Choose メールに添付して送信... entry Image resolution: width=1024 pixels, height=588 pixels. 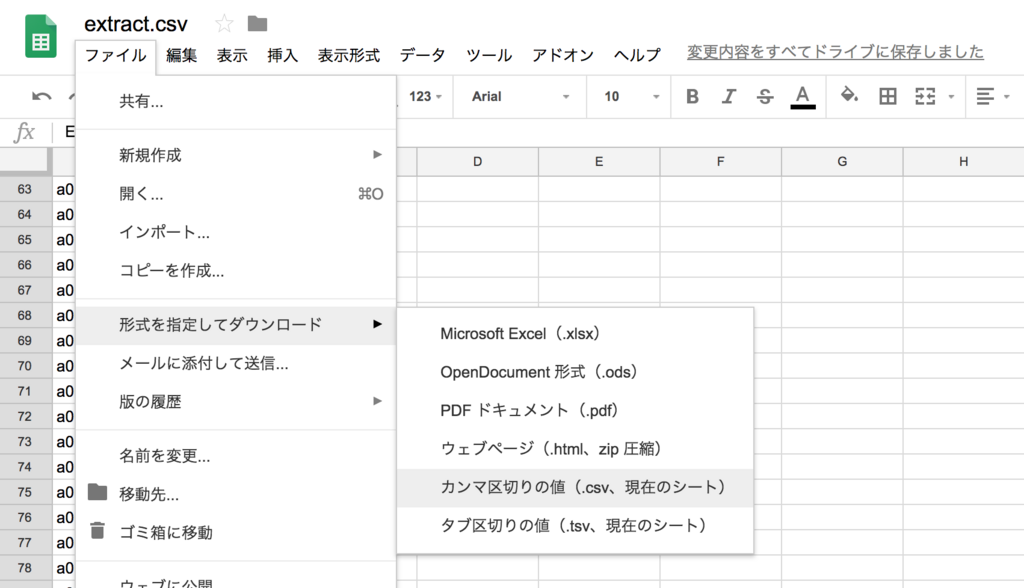click(x=236, y=363)
